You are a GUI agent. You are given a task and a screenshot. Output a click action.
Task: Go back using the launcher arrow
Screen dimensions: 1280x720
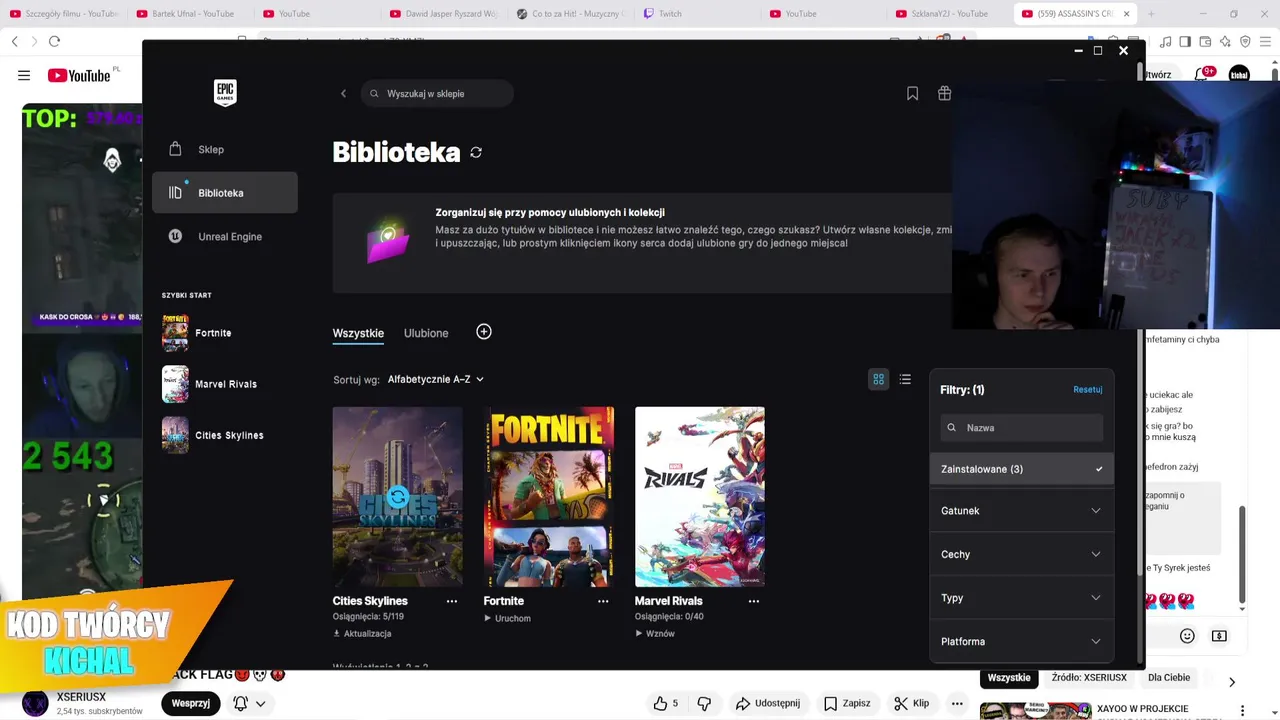[x=343, y=94]
